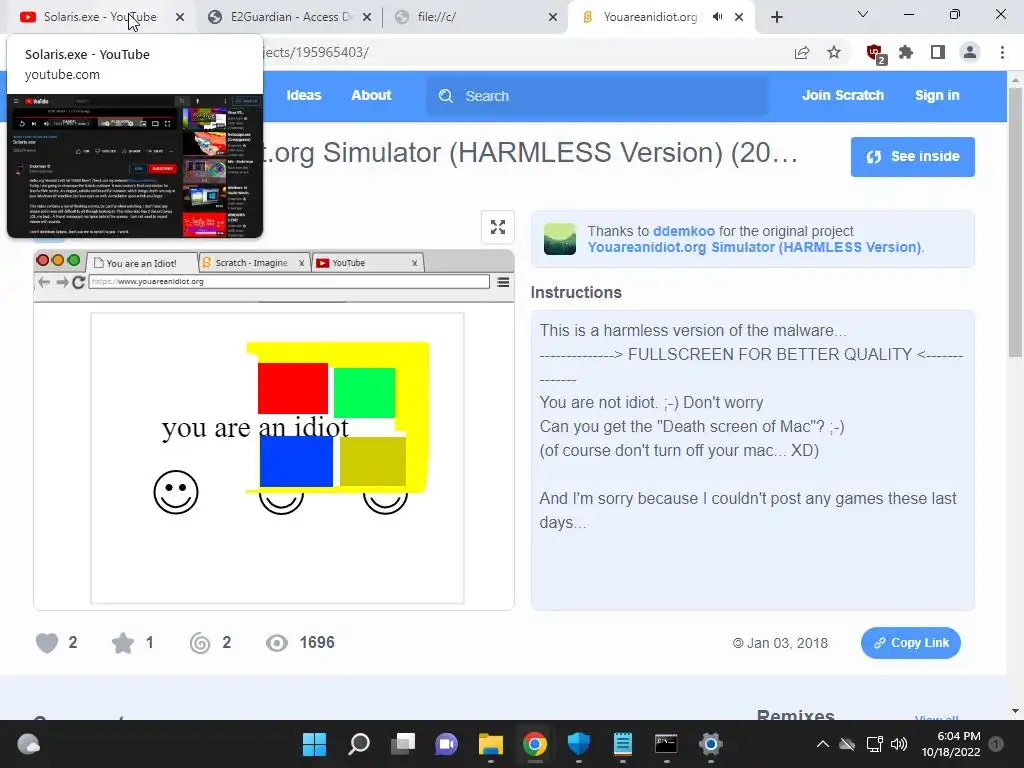Mute the Youareanidiot.org tab audio icon
Screen dimensions: 1024x768
pyautogui.click(x=718, y=17)
